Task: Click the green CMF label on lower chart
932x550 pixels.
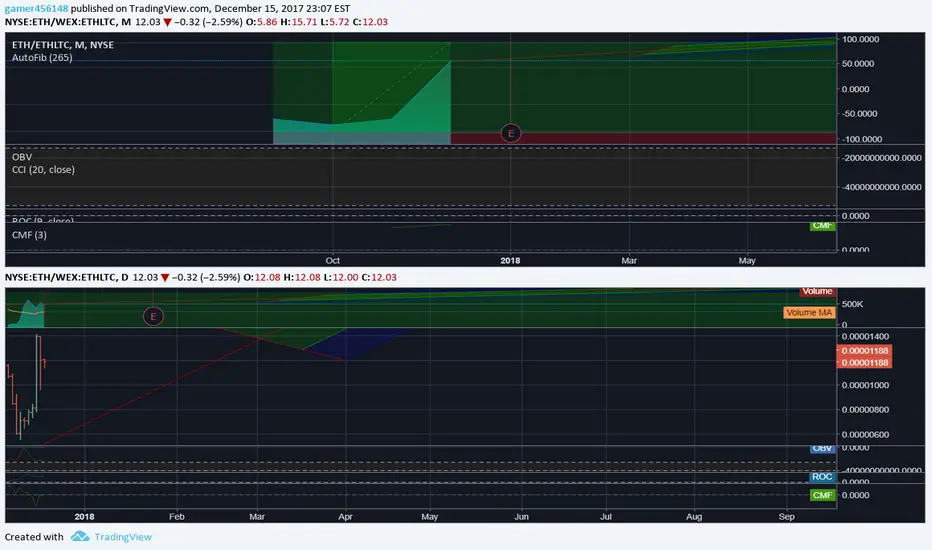Action: 822,495
